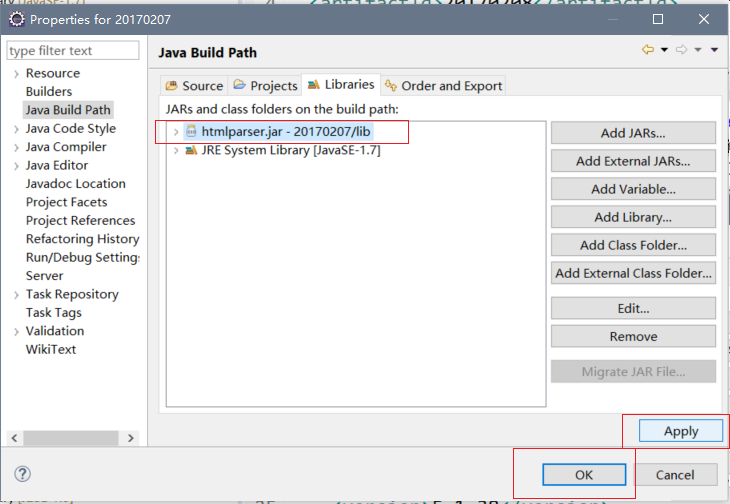The width and height of the screenshot is (730, 504).
Task: Remove the selected library entry
Action: (x=633, y=336)
